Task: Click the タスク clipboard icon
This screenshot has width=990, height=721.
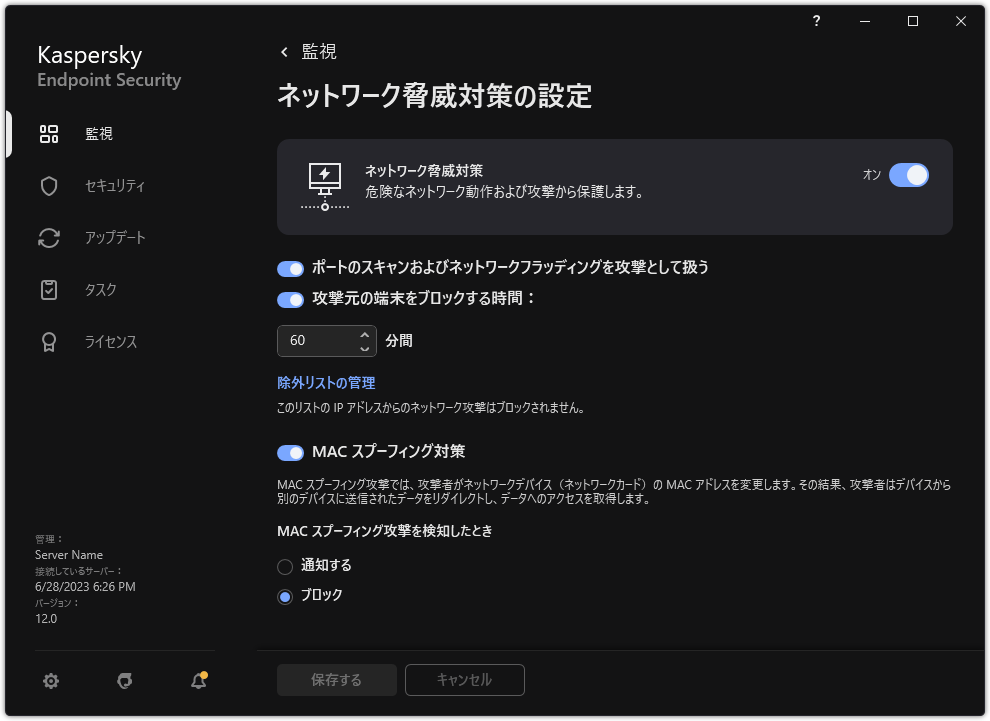Action: coord(48,289)
